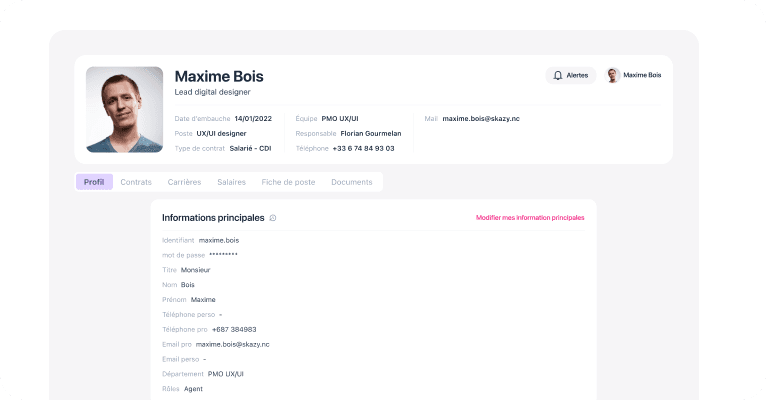Open the Fiche de poste tab
The height and width of the screenshot is (400, 766).
point(288,182)
